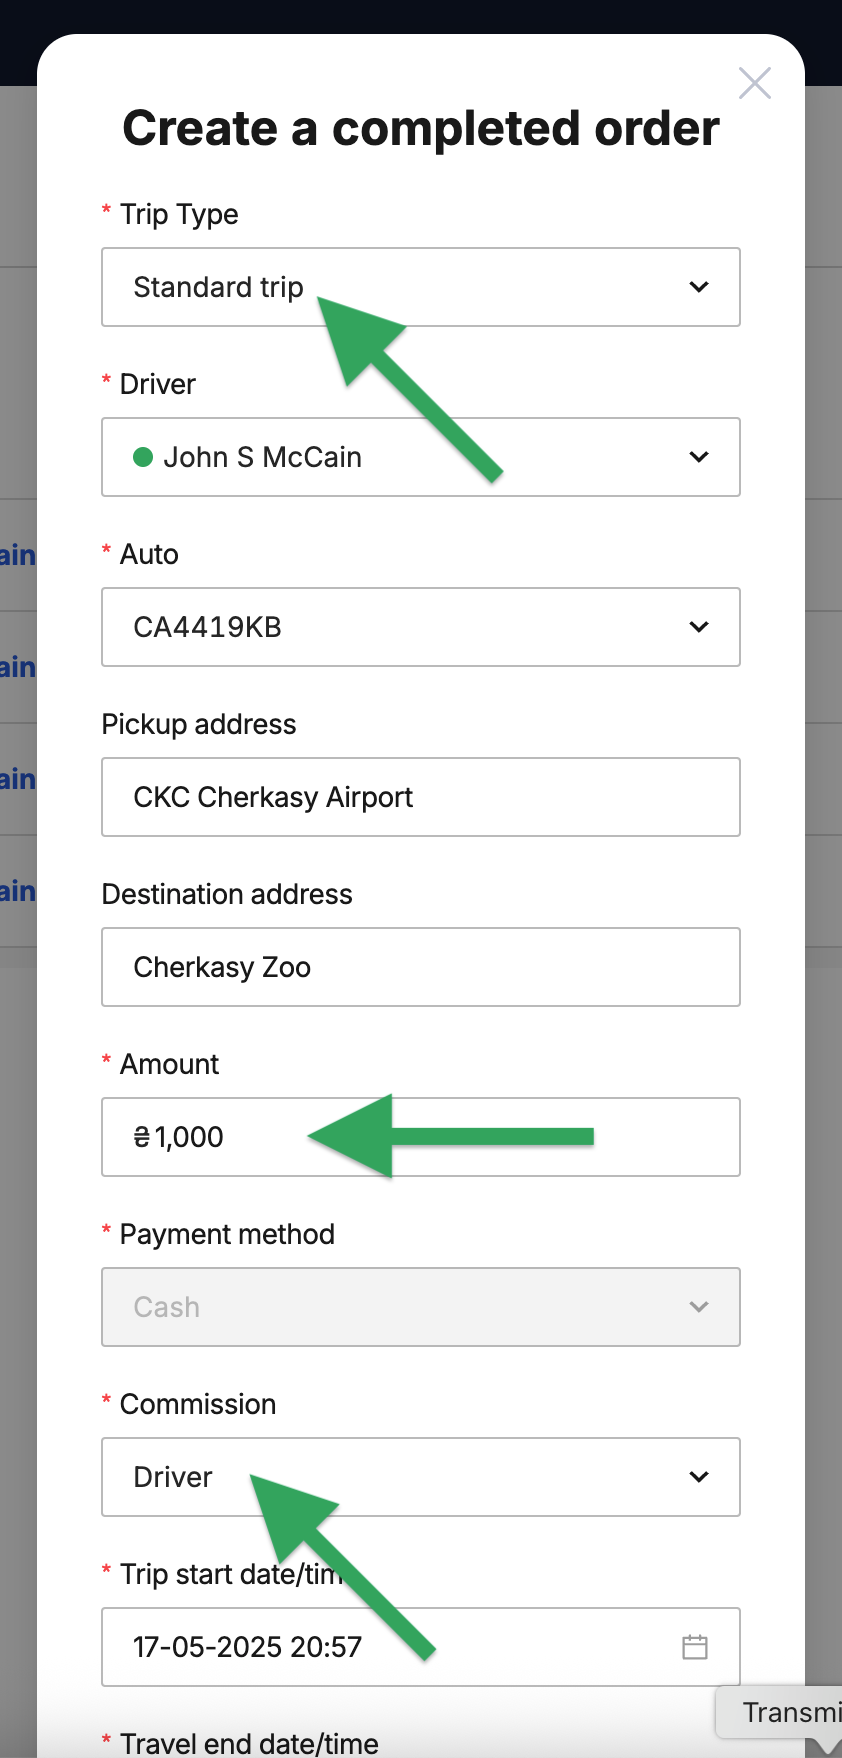Focus the Pickup address input field

(x=421, y=797)
